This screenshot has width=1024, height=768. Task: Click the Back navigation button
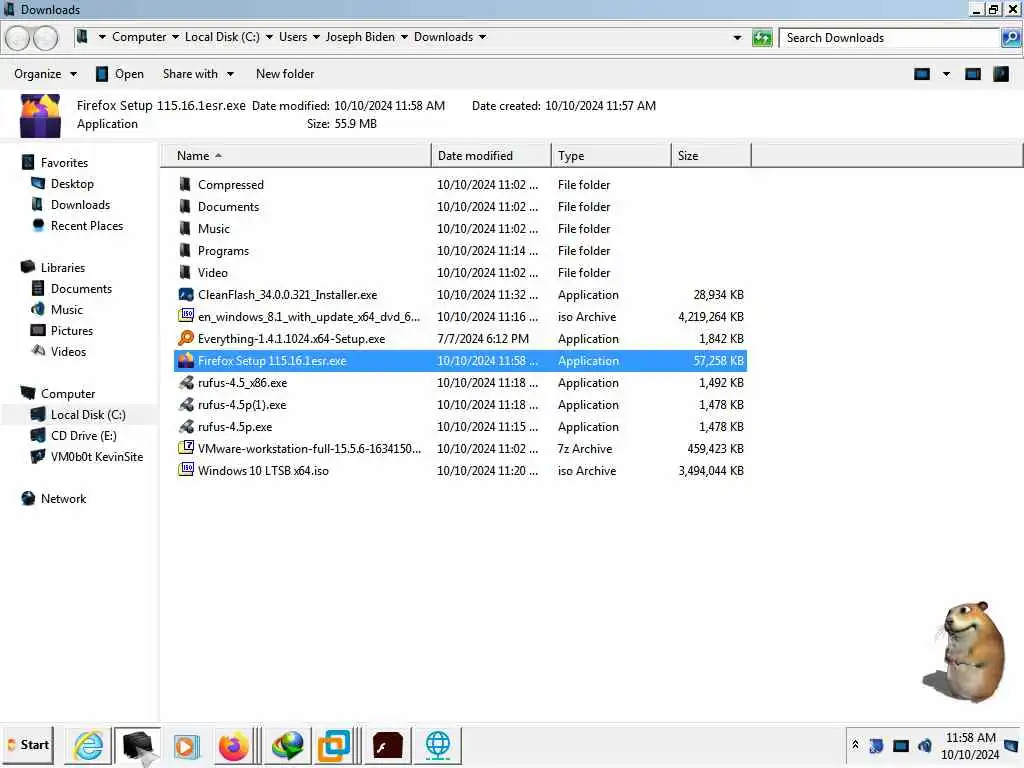pyautogui.click(x=18, y=39)
